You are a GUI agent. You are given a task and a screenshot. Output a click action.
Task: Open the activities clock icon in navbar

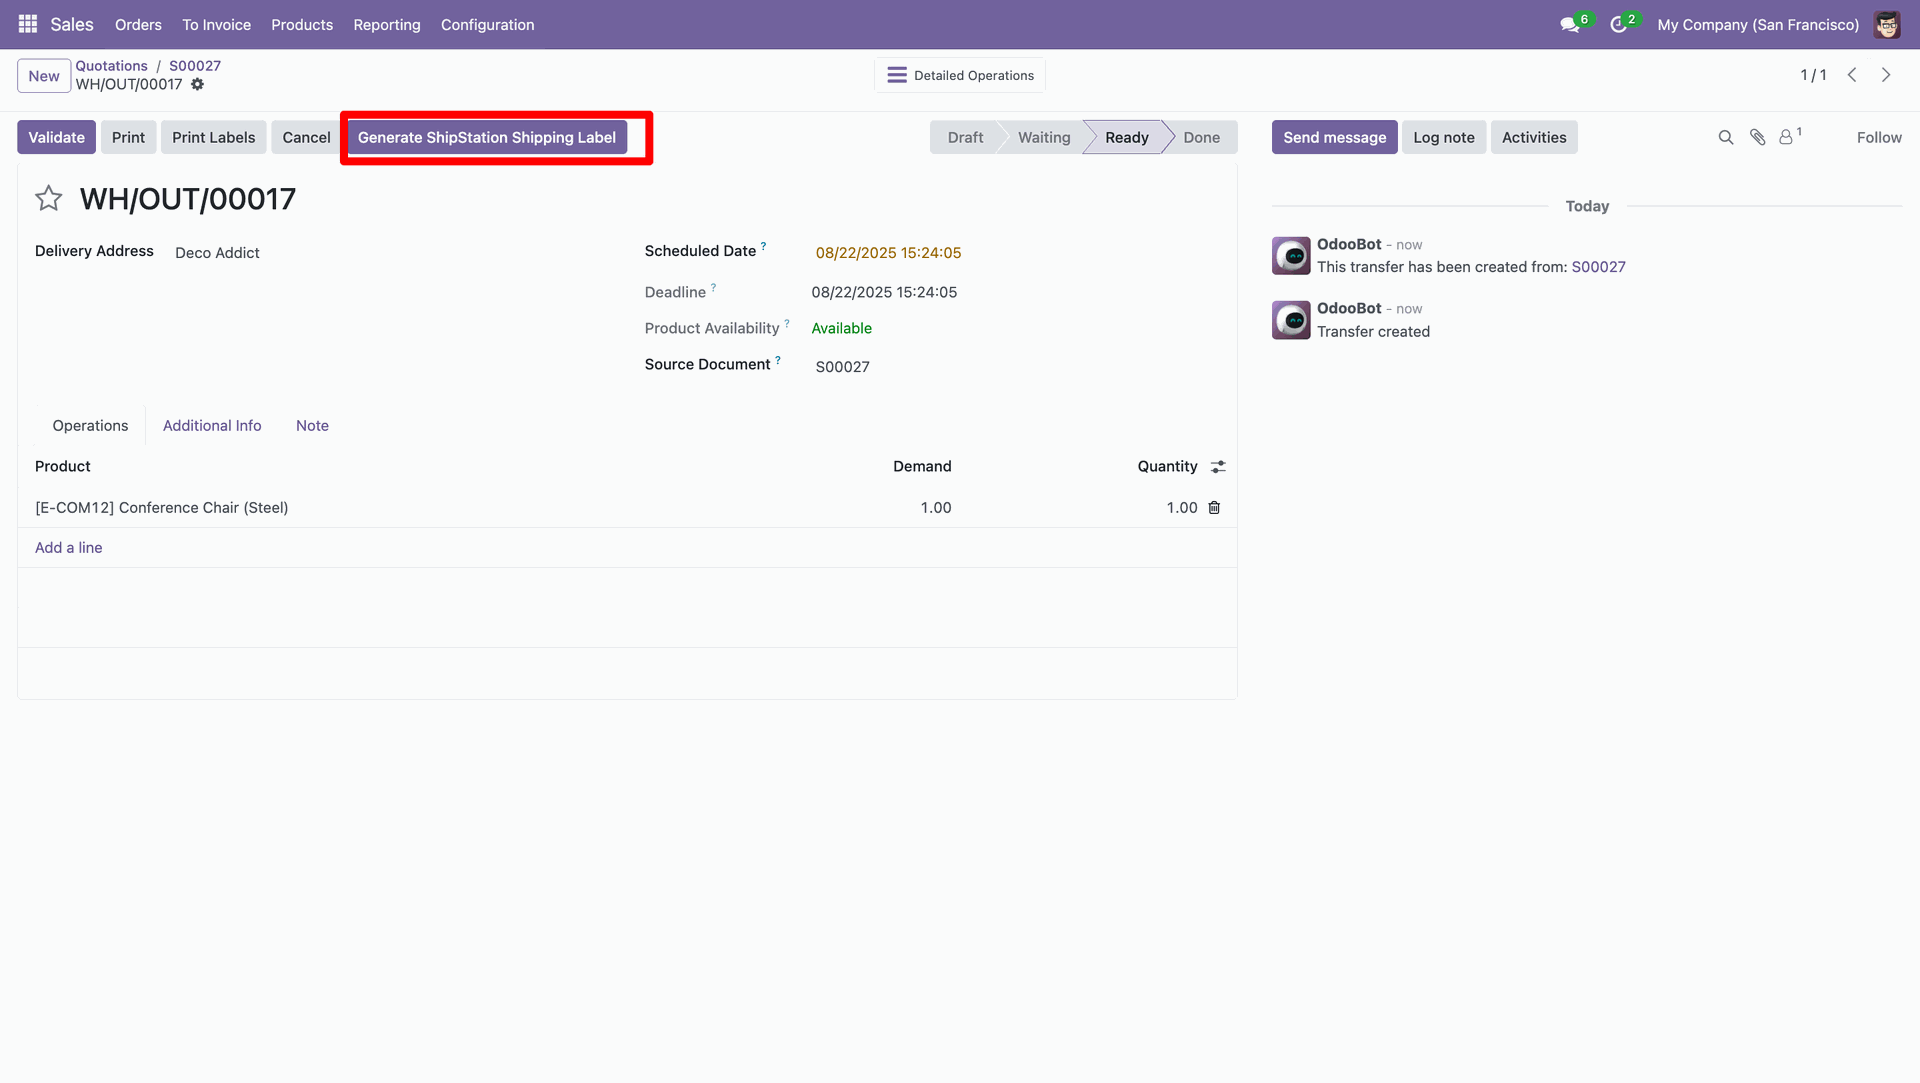1618,25
